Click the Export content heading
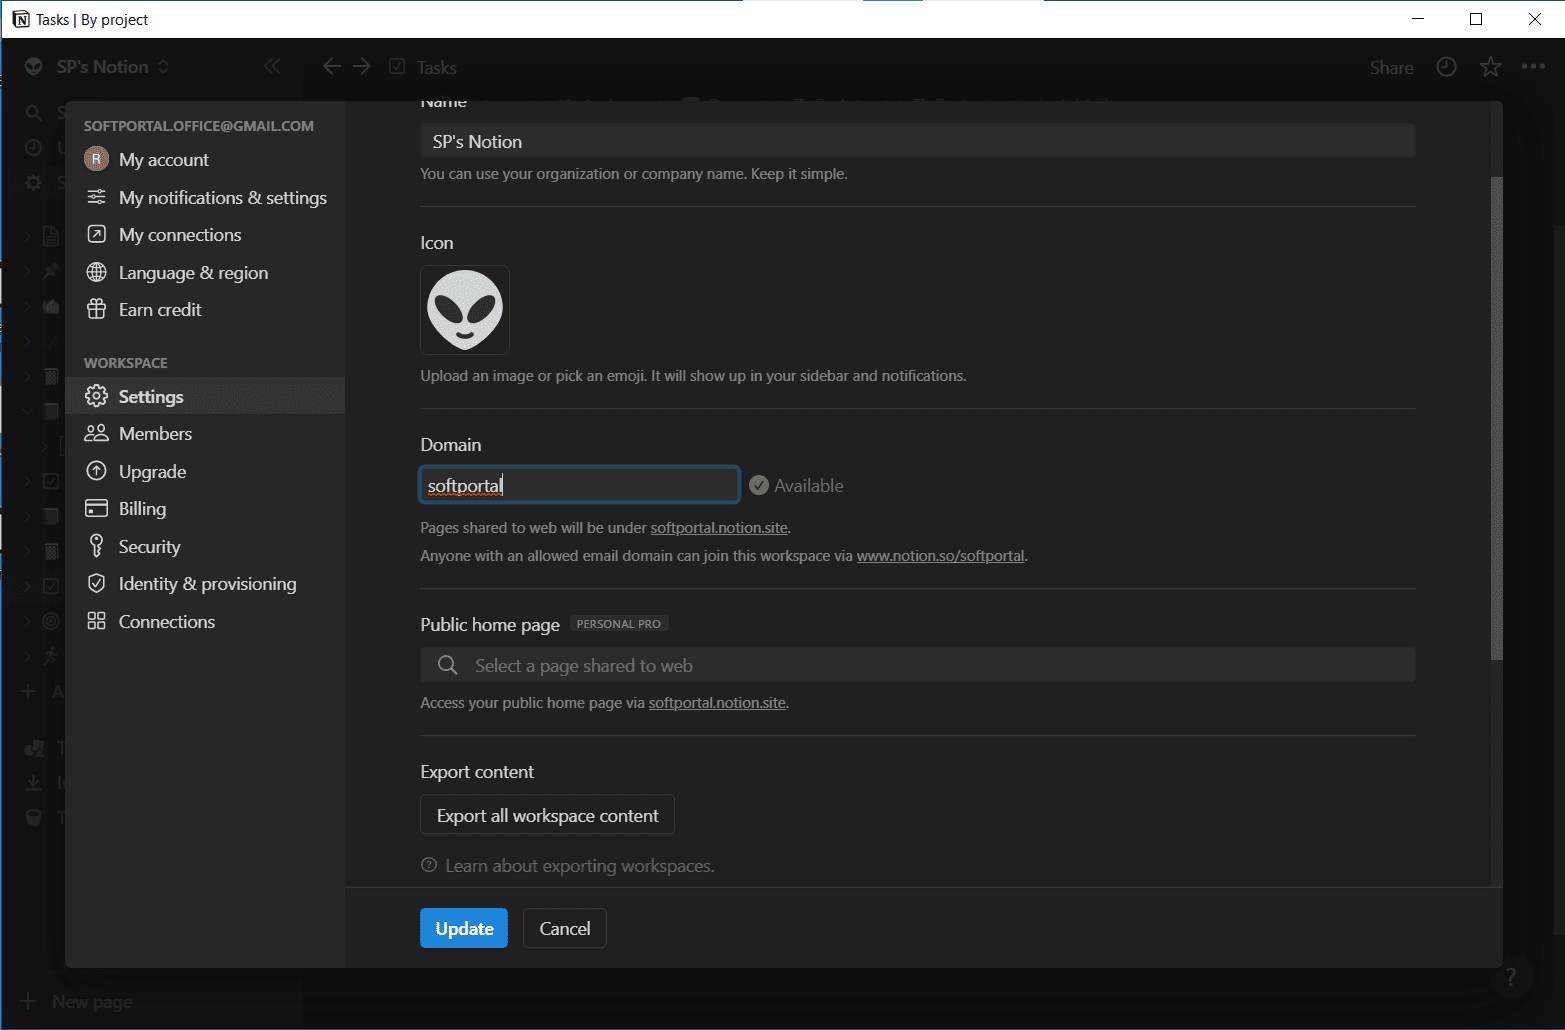 click(477, 772)
